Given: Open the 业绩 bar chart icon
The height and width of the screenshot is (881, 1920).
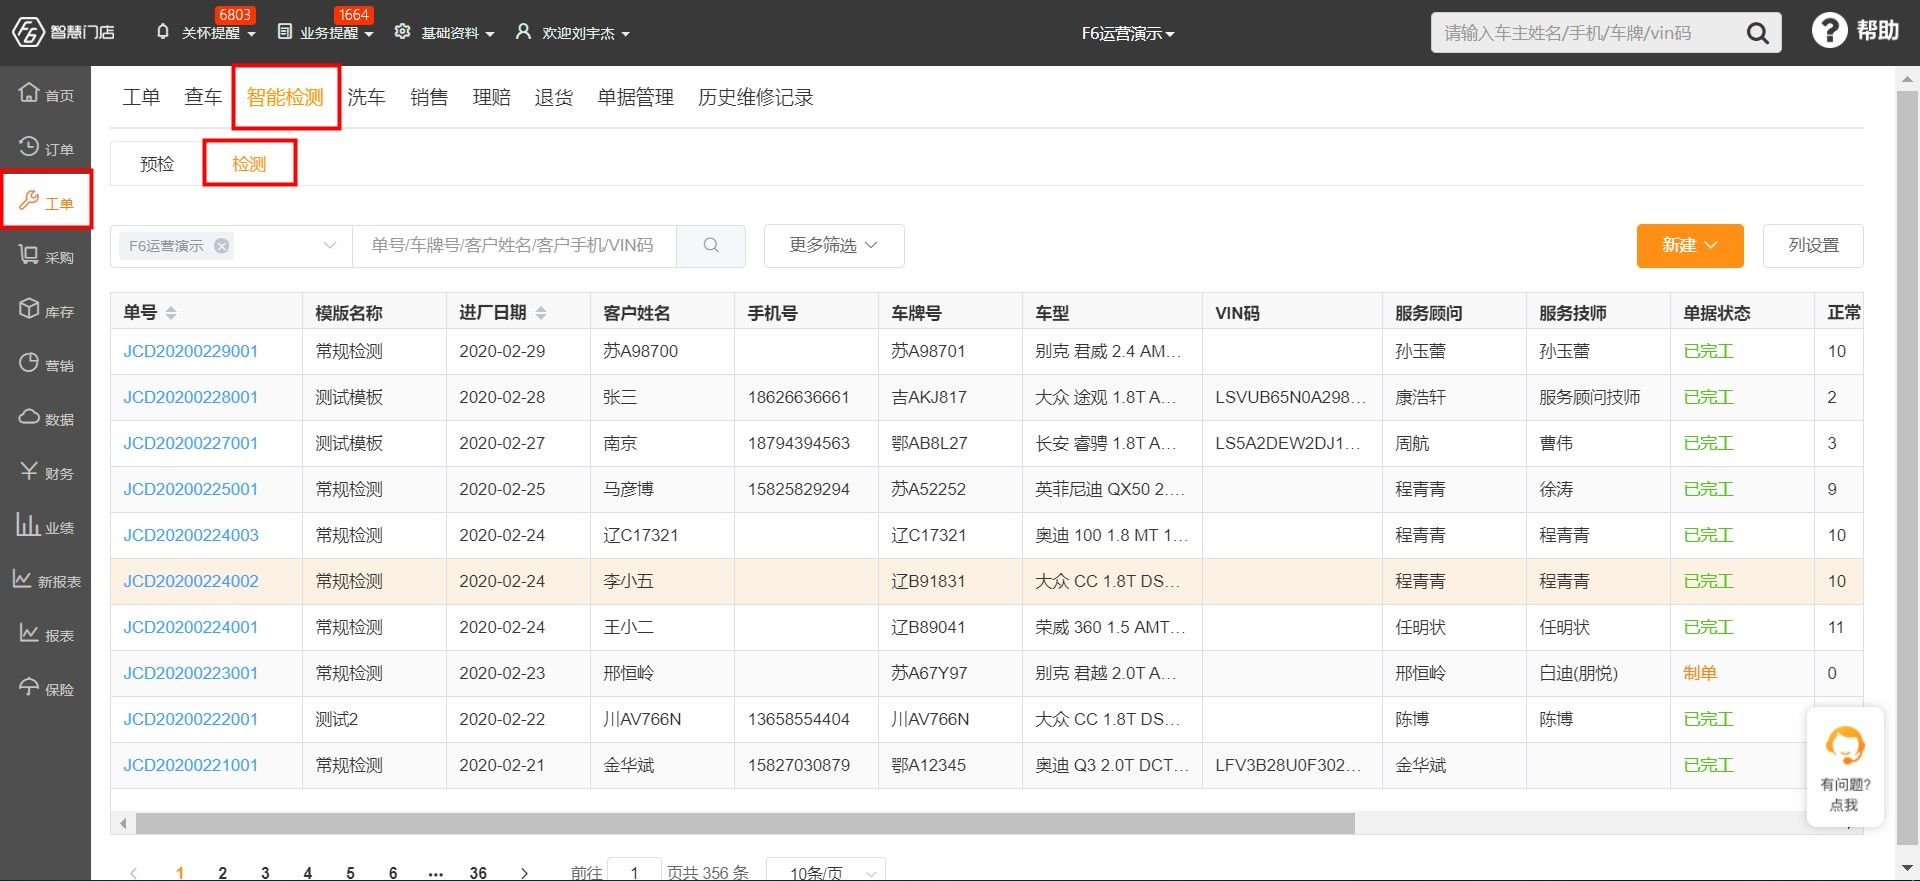Looking at the screenshot, I should [27, 525].
